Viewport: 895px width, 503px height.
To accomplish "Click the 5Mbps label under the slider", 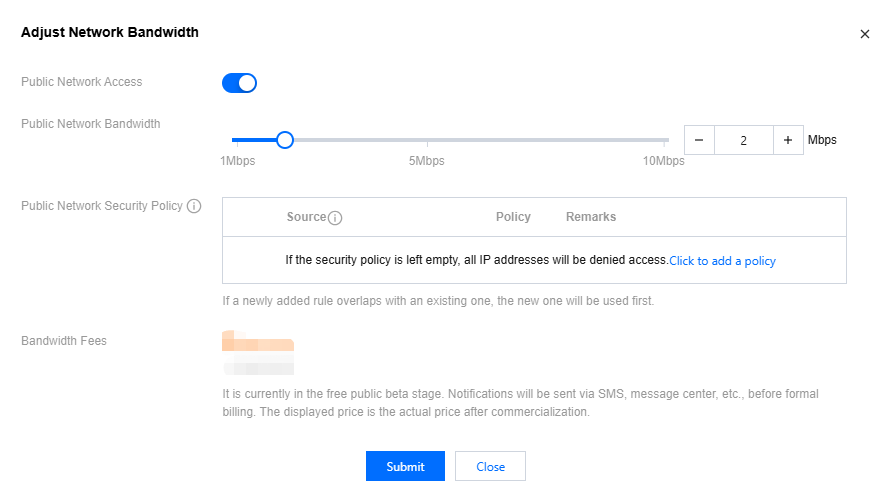I will (427, 161).
